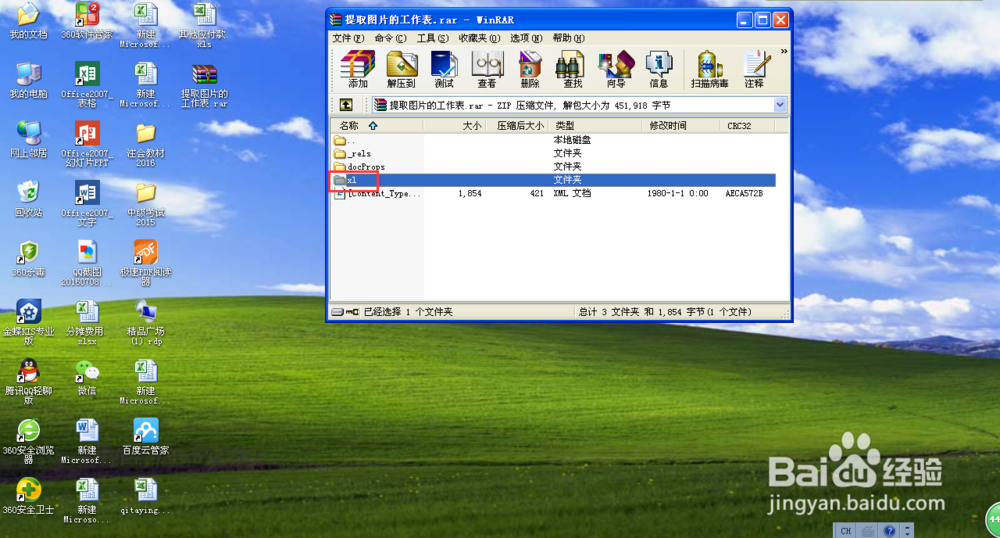1000x538 pixels.
Task: Open the archive path dropdown arrow
Action: tap(780, 105)
